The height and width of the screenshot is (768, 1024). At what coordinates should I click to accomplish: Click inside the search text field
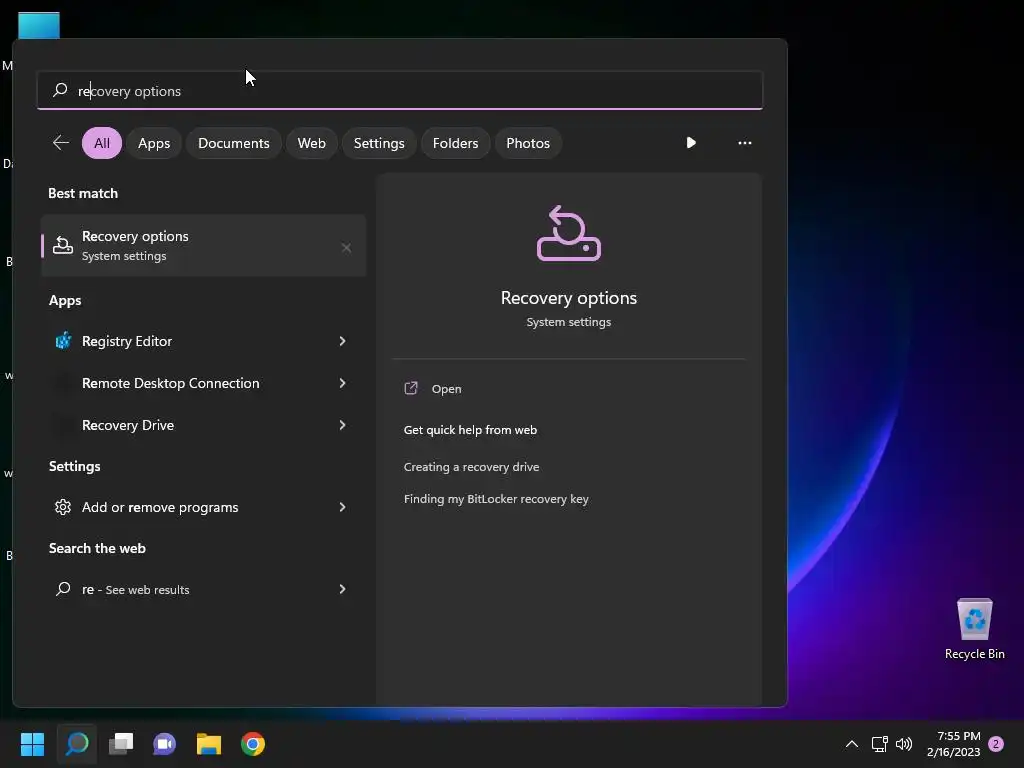tap(400, 90)
